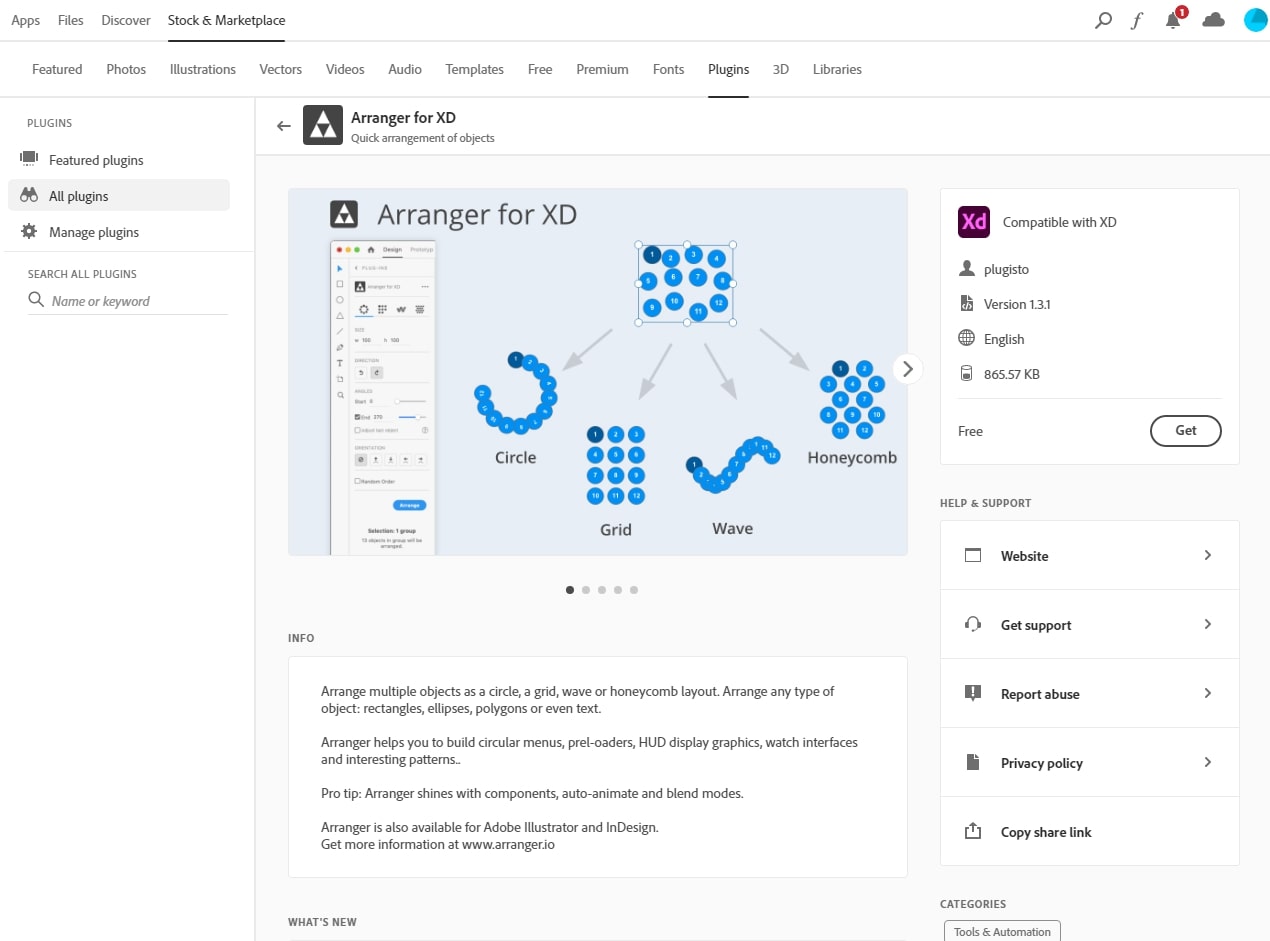
Task: Open the Get support link
Action: [1090, 624]
